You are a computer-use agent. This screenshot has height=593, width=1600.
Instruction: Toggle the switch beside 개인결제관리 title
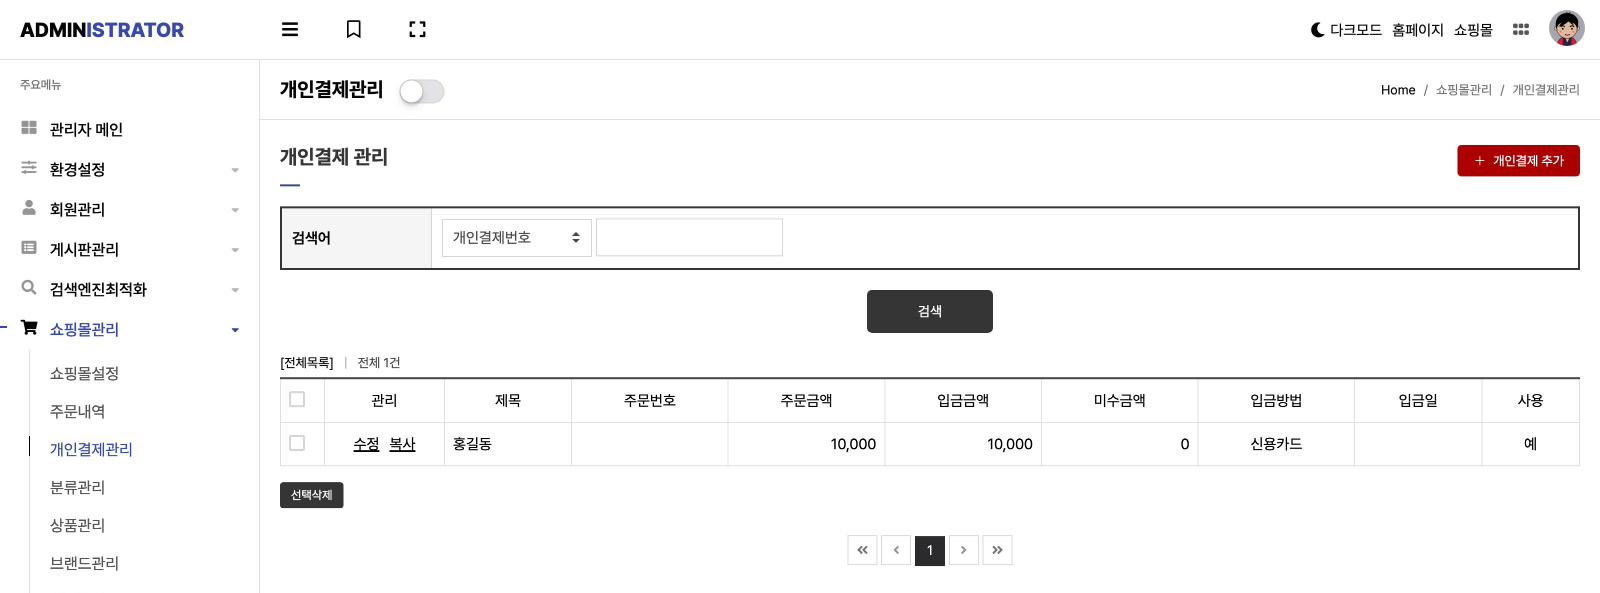pyautogui.click(x=421, y=92)
